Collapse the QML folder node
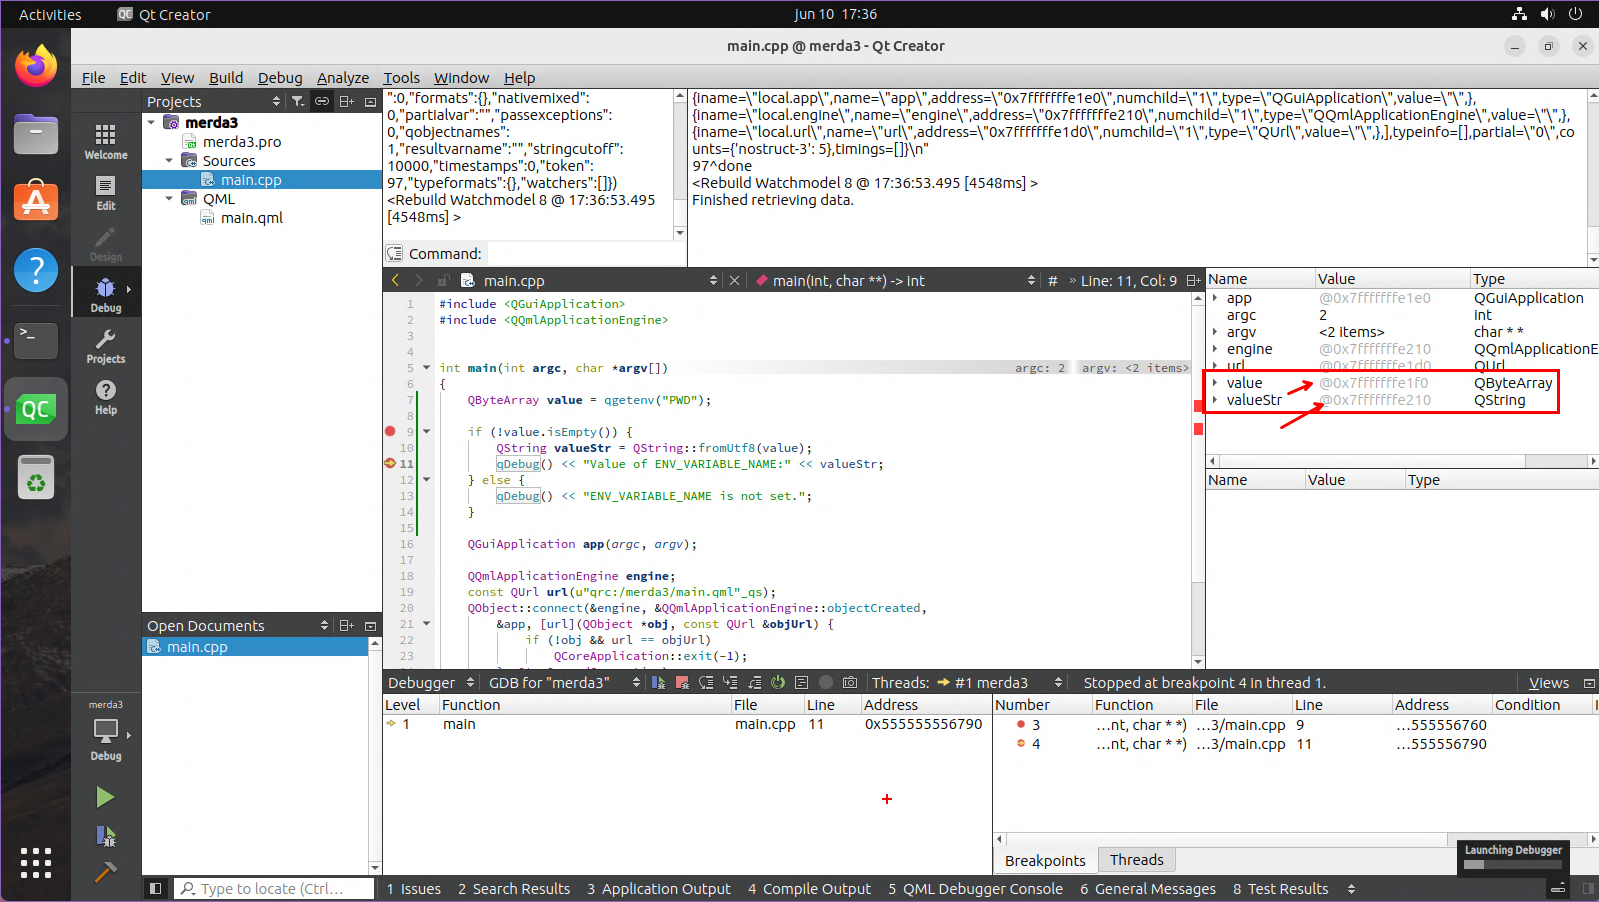The image size is (1599, 902). point(169,198)
